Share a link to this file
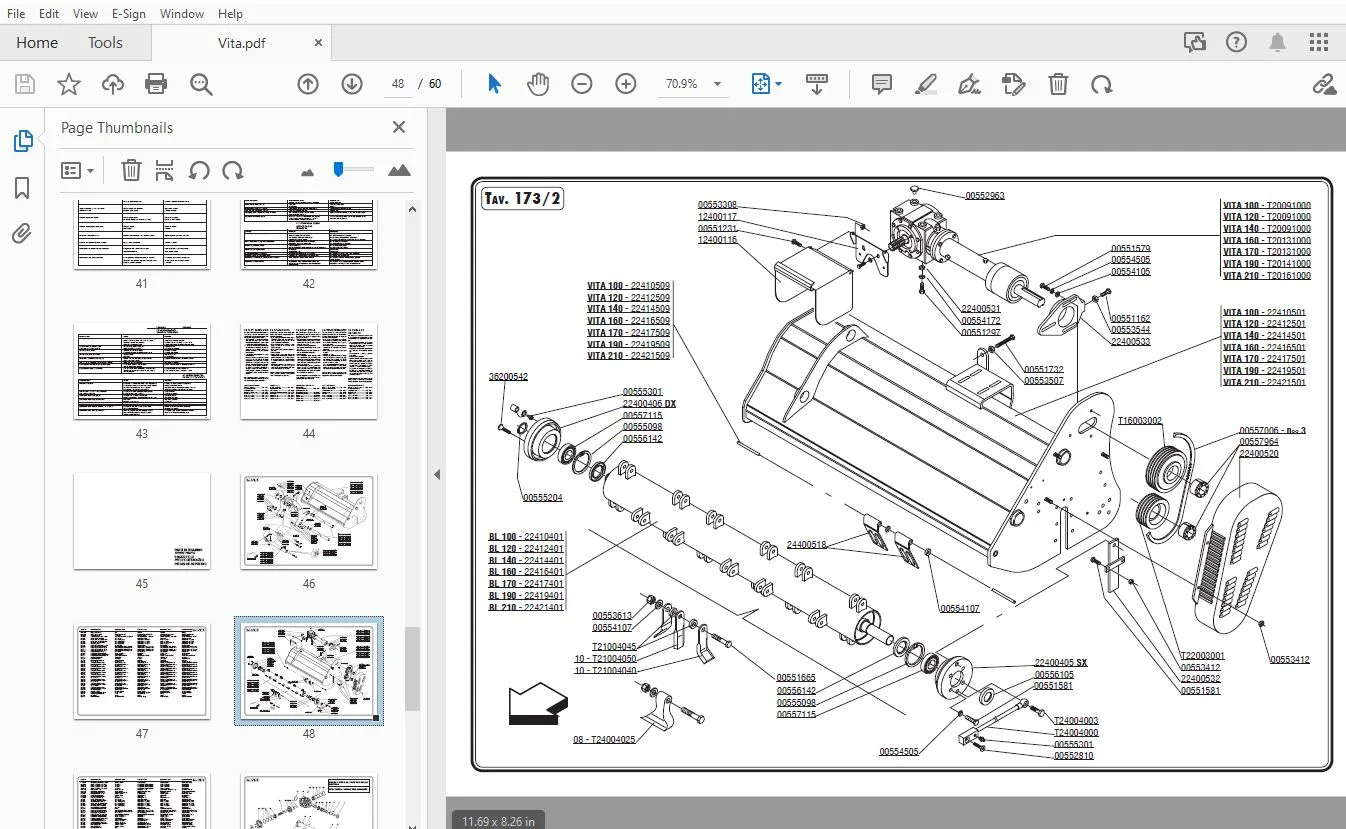 click(x=1324, y=84)
